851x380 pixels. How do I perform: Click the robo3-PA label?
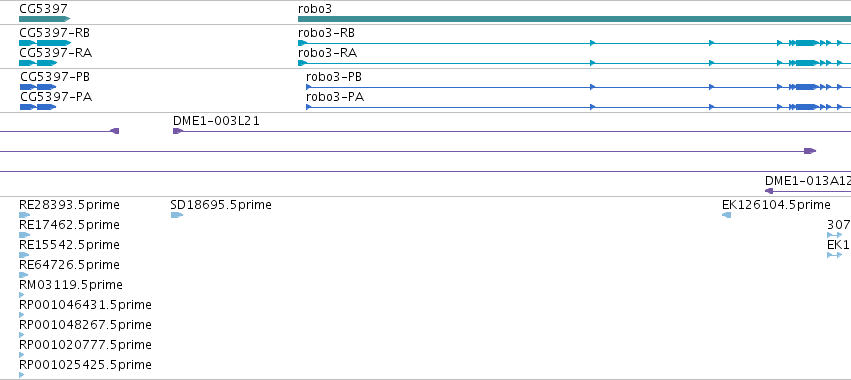click(x=335, y=97)
